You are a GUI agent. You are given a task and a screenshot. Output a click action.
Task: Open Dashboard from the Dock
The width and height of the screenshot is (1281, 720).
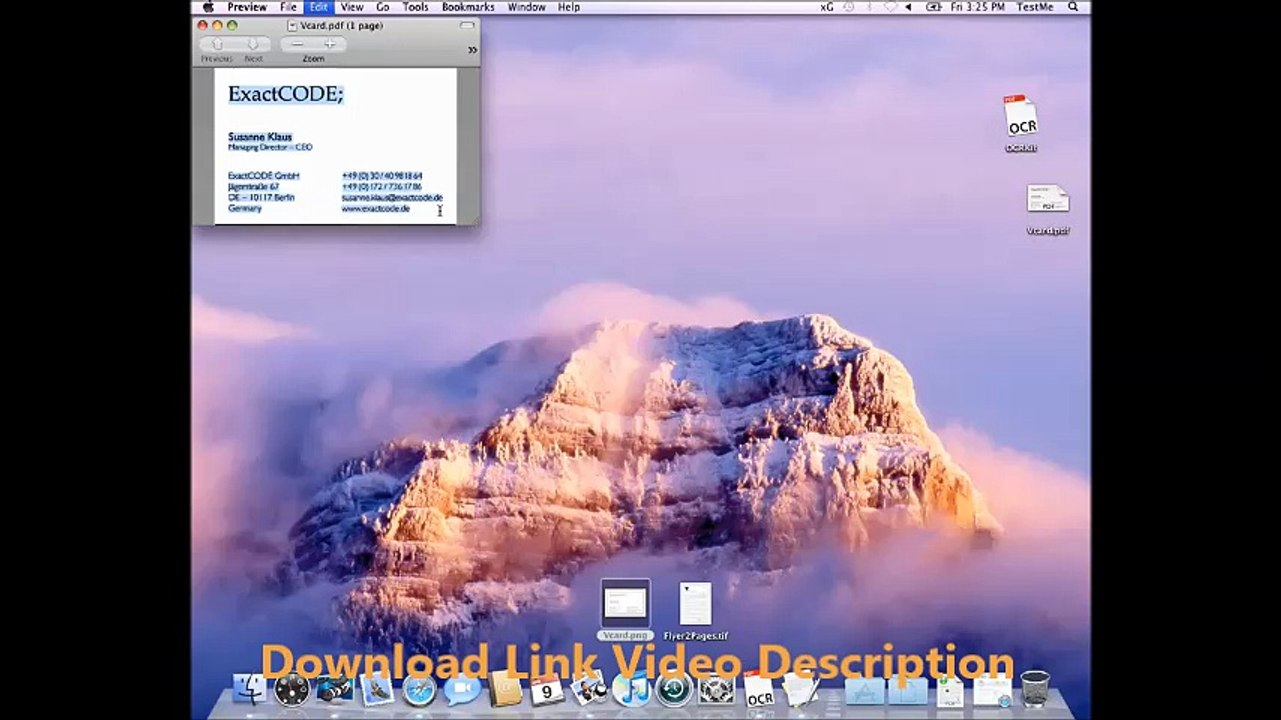point(292,689)
